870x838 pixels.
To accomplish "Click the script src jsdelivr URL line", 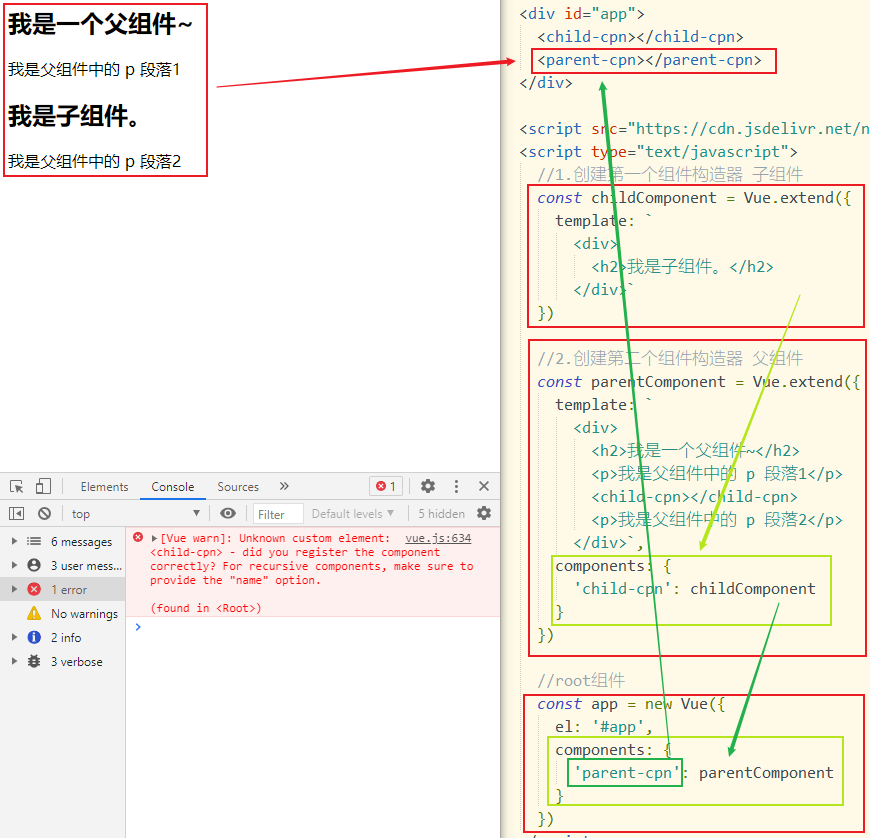I will tap(694, 129).
